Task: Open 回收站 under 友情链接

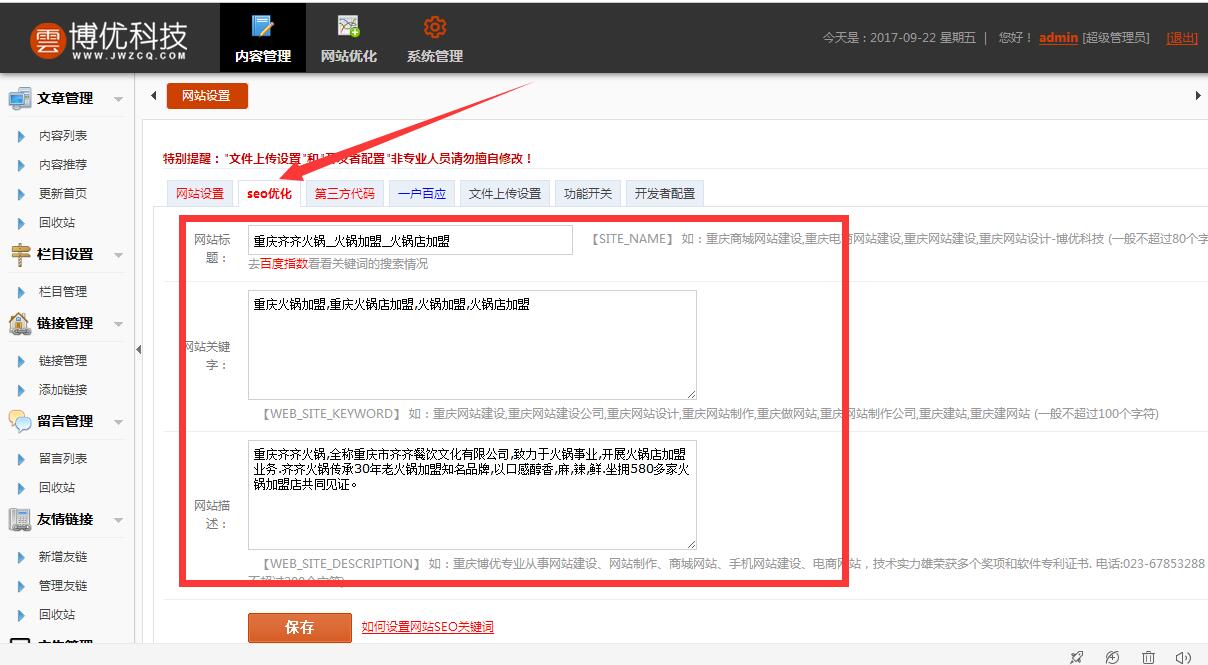Action: (x=57, y=614)
